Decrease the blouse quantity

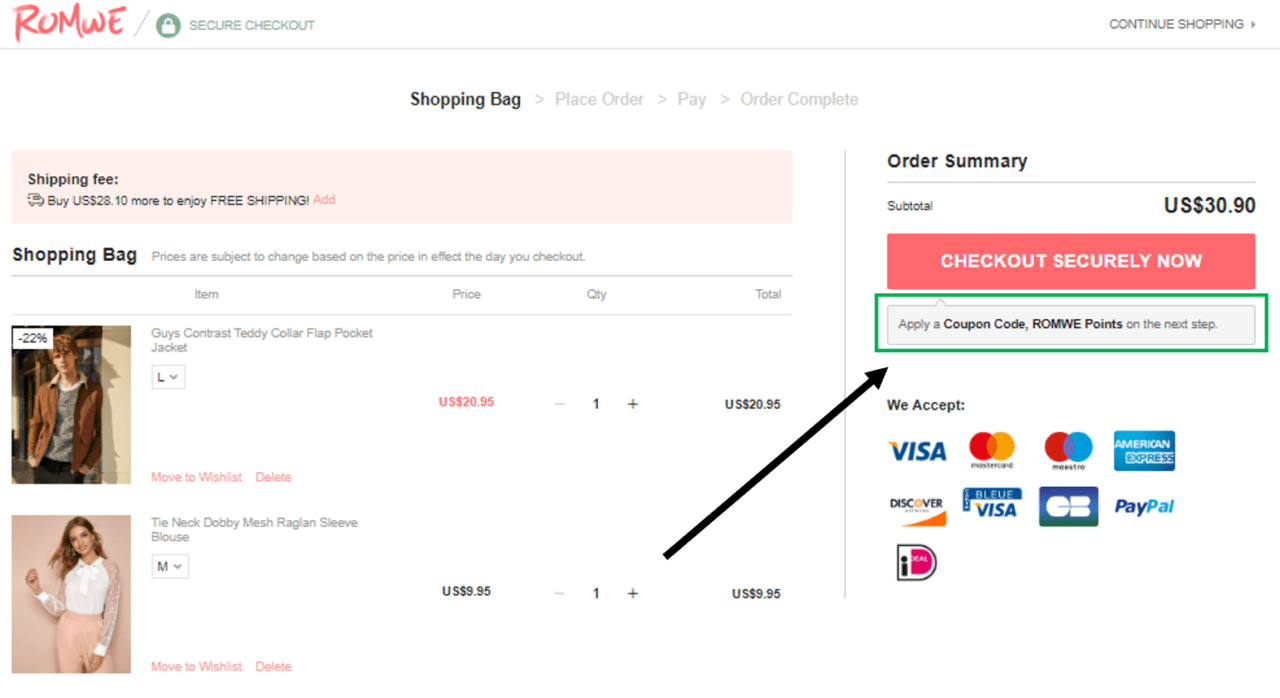559,592
